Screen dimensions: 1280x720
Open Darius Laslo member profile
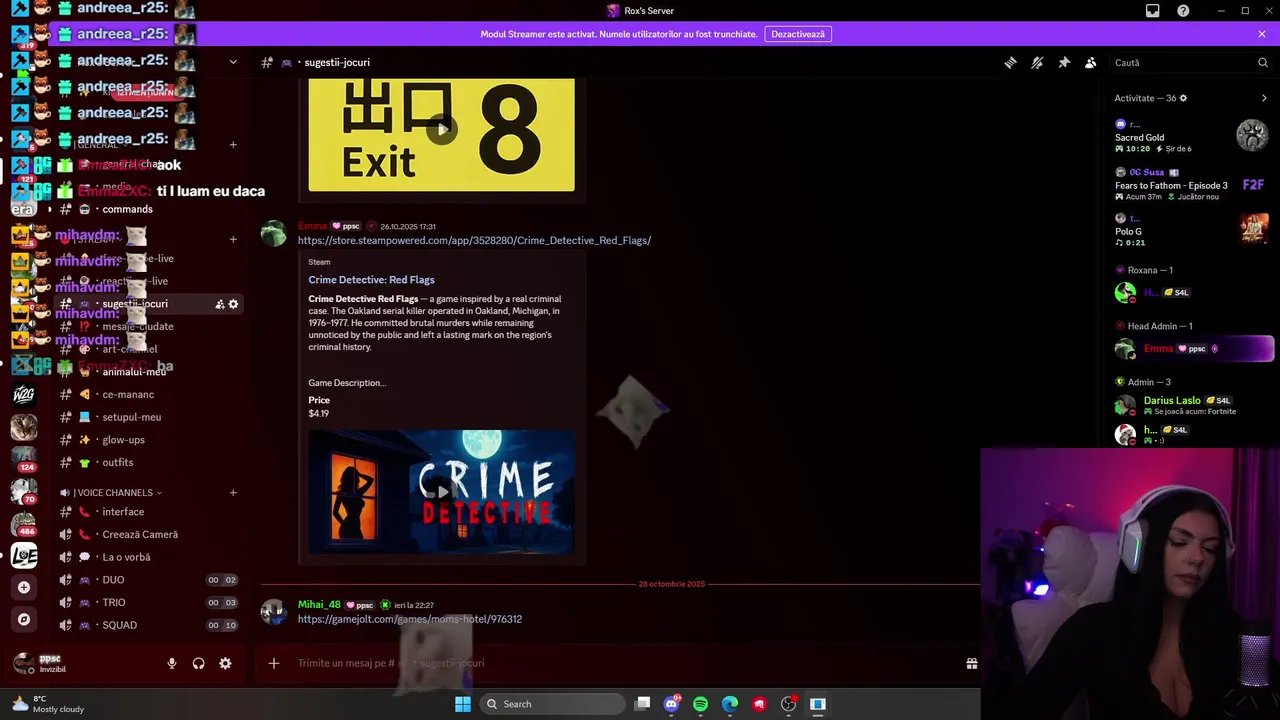click(1193, 405)
